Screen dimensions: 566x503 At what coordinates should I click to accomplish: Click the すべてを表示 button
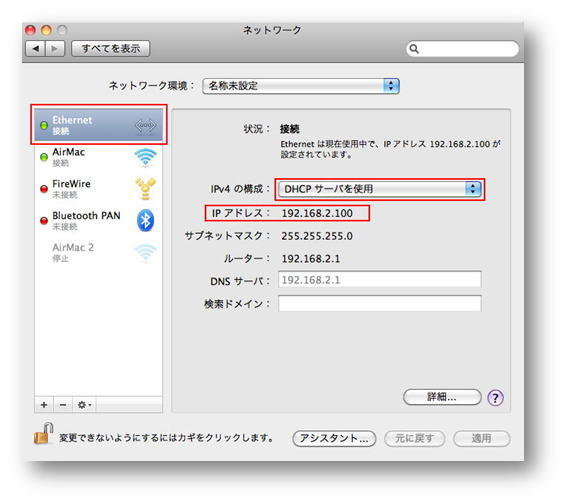coord(111,48)
